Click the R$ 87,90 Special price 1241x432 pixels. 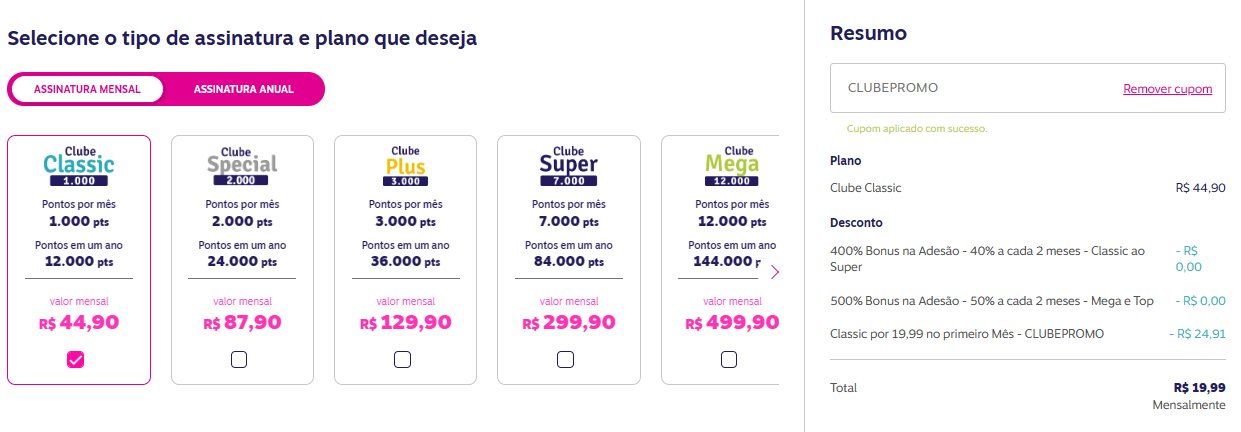coord(242,323)
